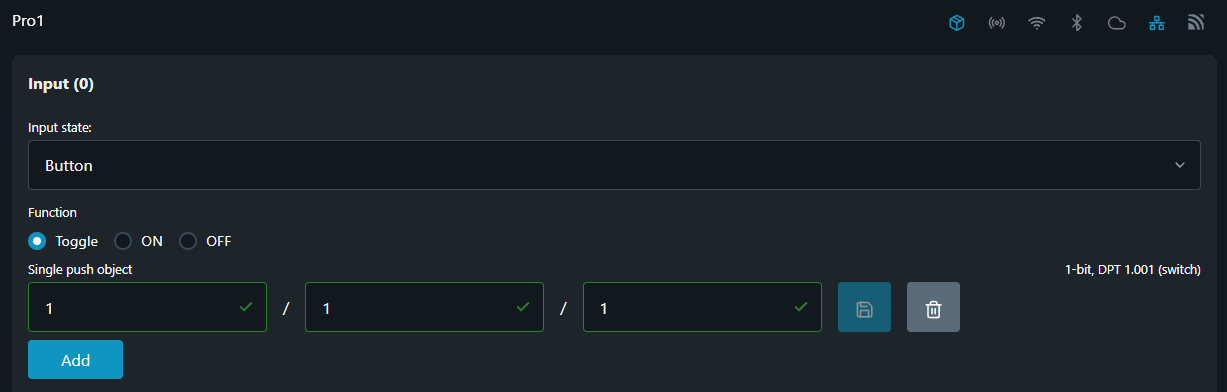Save the group address with floppy icon

pyautogui.click(x=864, y=307)
